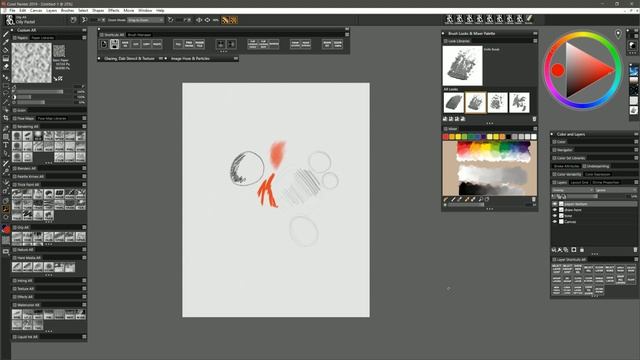Select the Mixer zoom magnifier icon
Viewport: 640px width, 360px height.
[480, 199]
